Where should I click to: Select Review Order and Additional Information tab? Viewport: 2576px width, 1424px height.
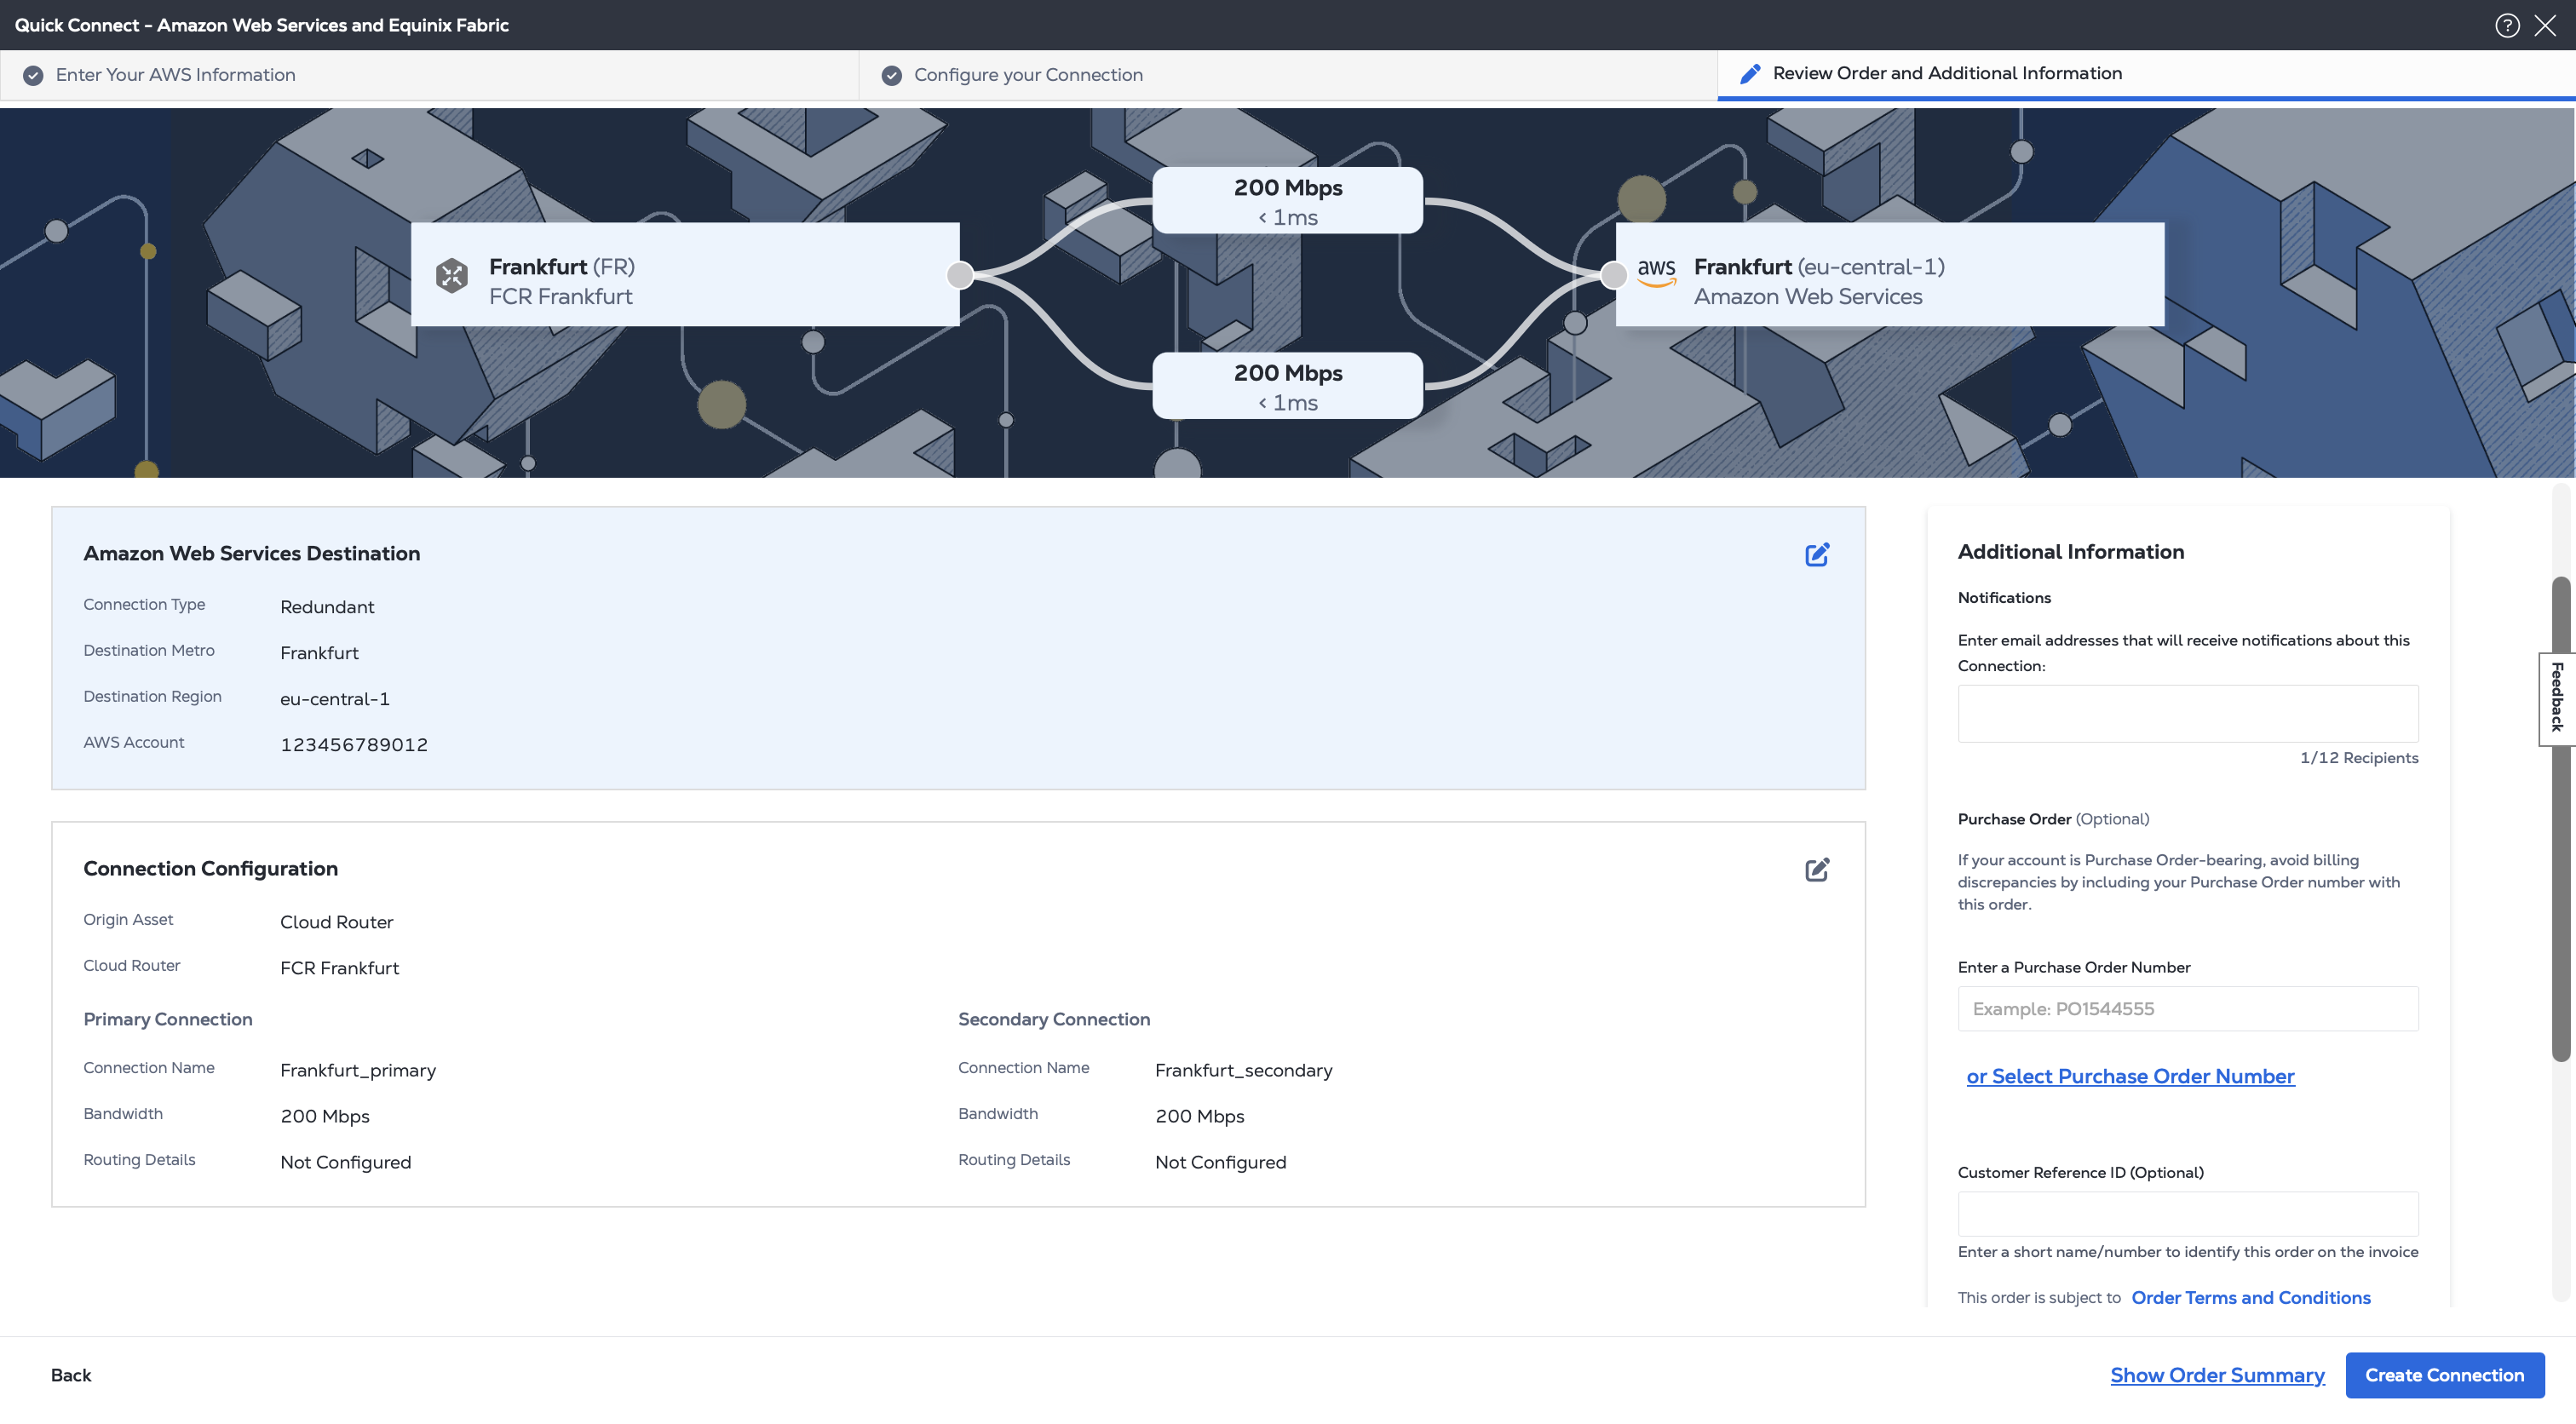click(x=1946, y=73)
